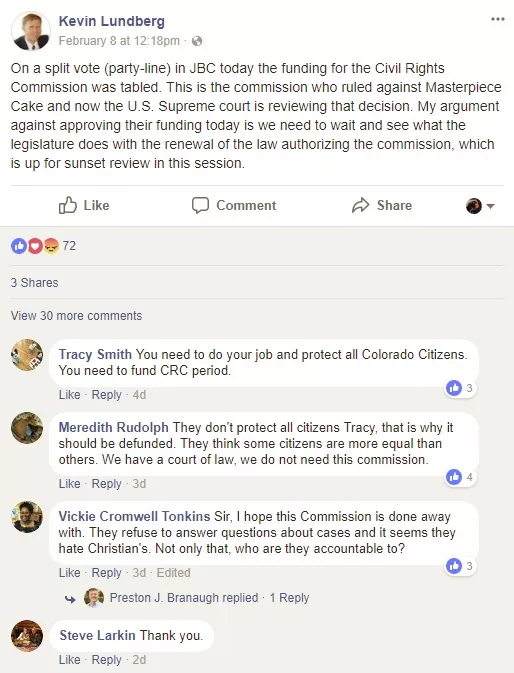Open Kevin Lundberg's profile name link
The image size is (514, 673).
[112, 21]
